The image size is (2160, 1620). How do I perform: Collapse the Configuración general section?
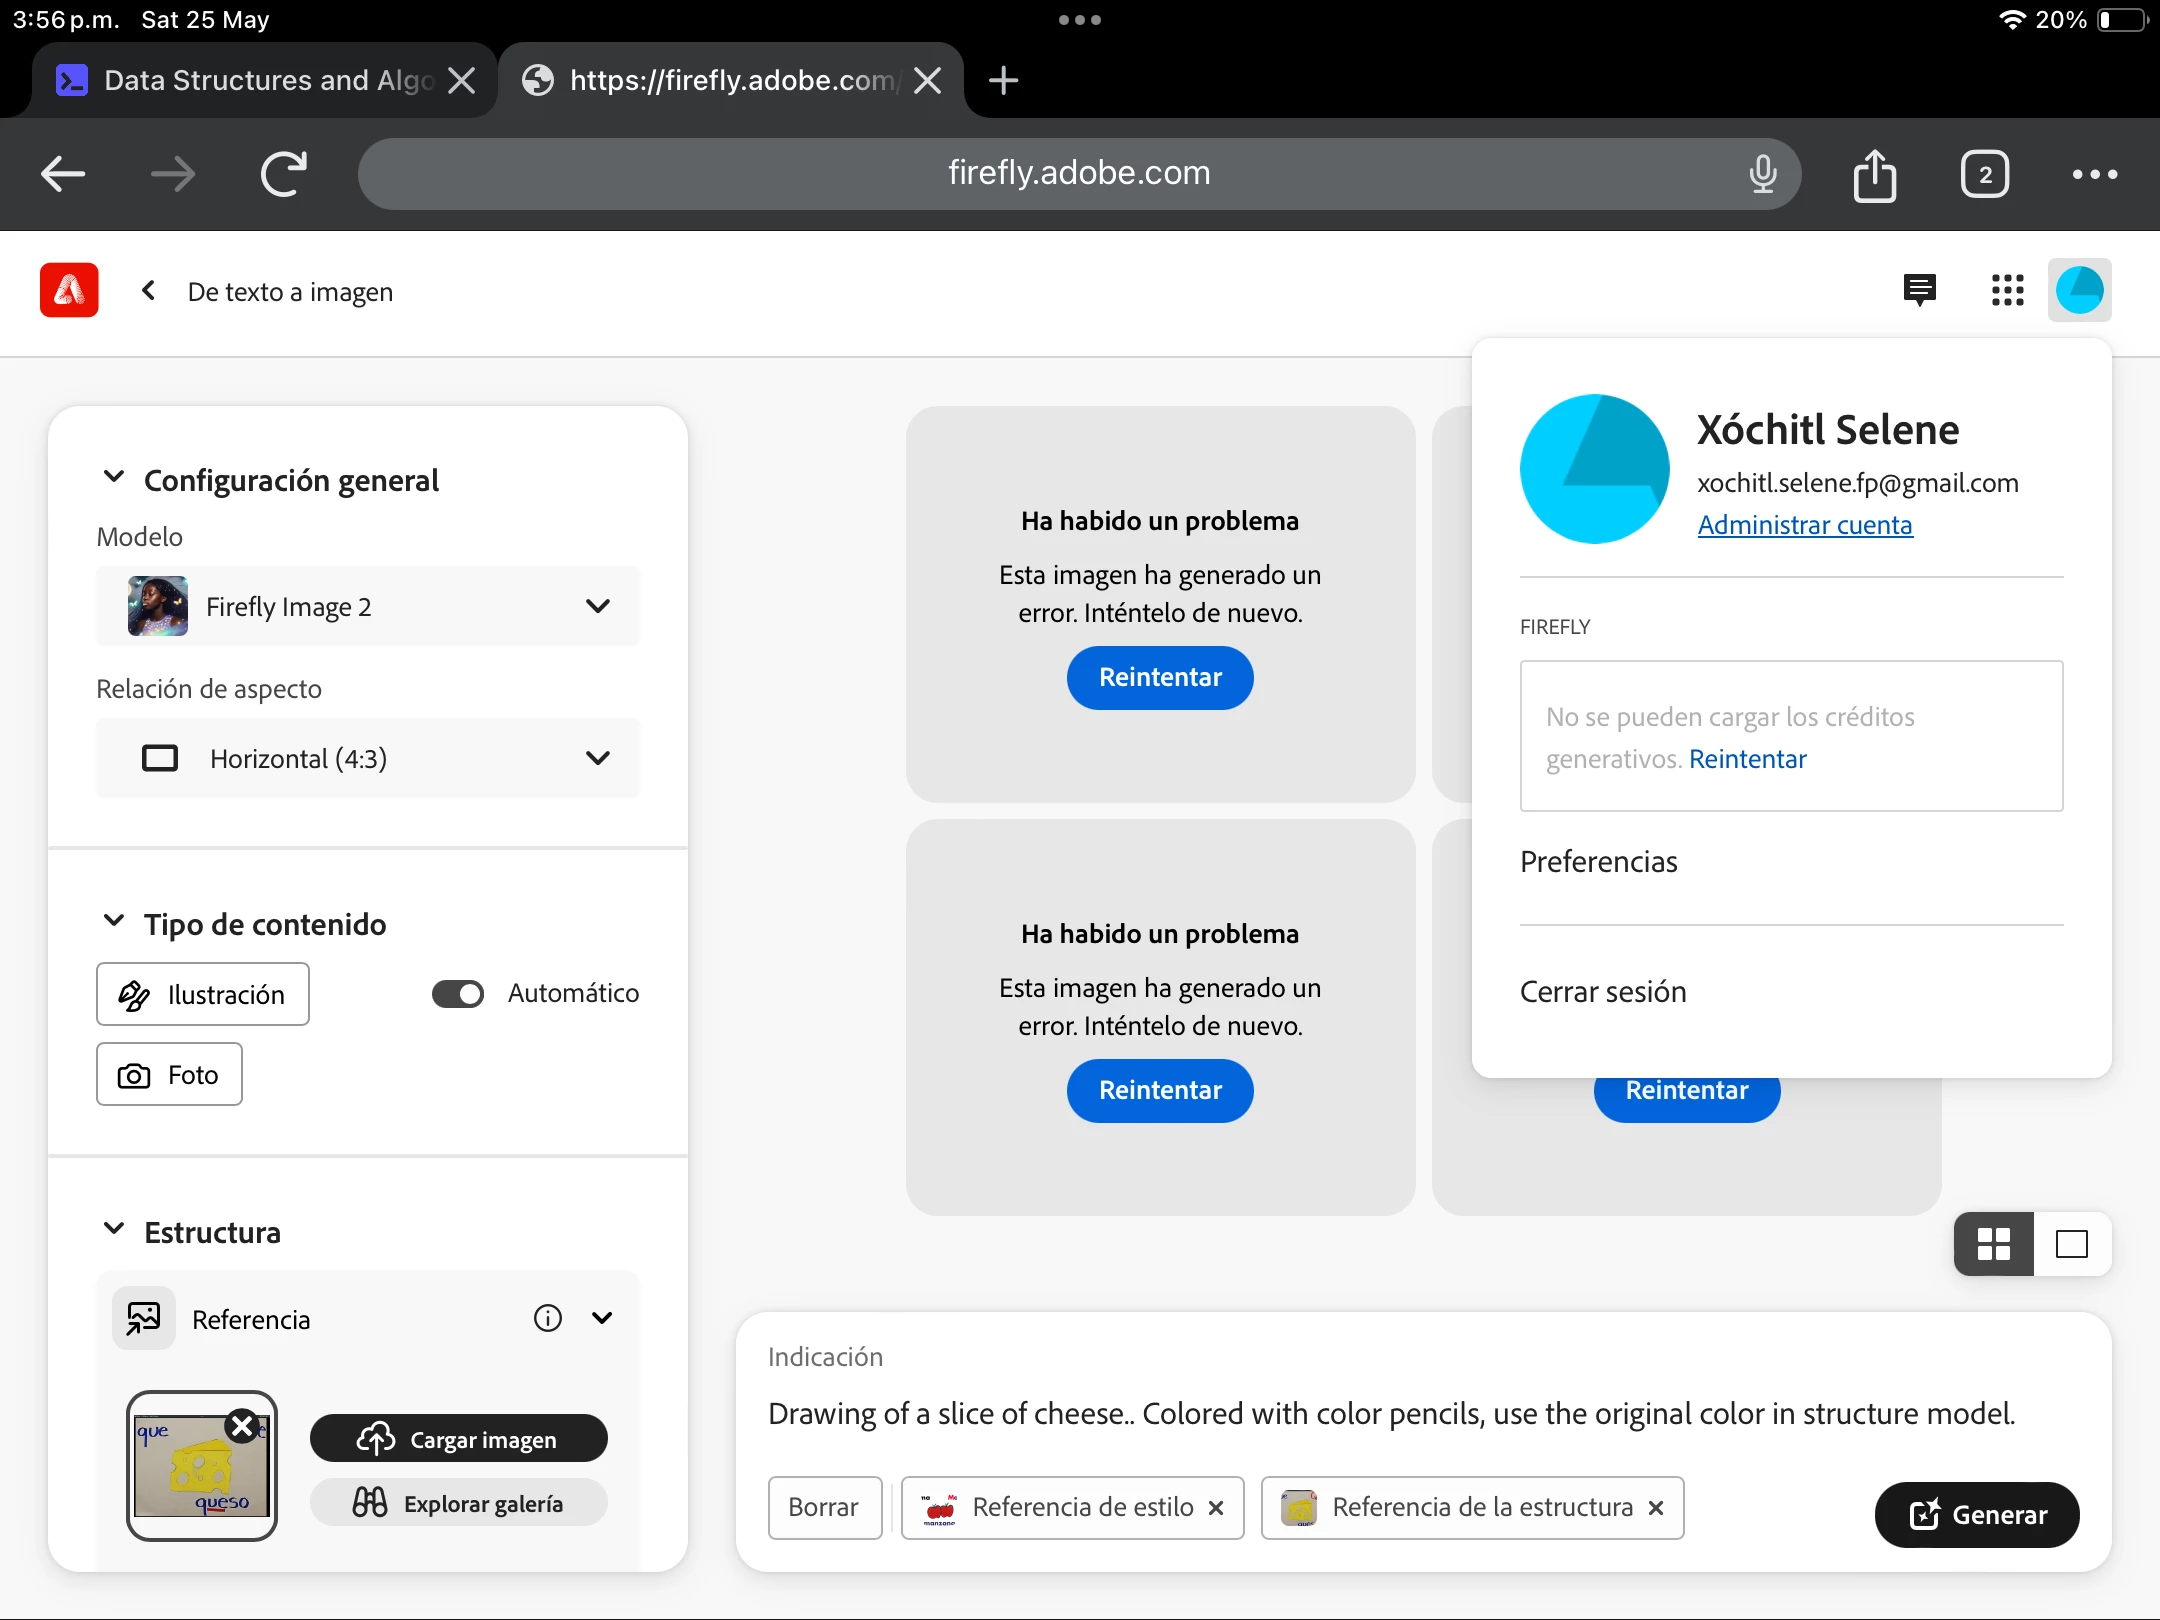(x=114, y=479)
